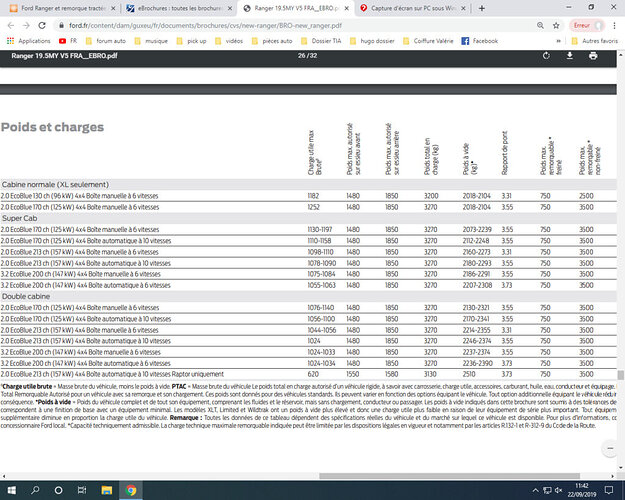Click the horizontal scrollbar thumb
This screenshot has width=625, height=500.
pyautogui.click(x=449, y=476)
